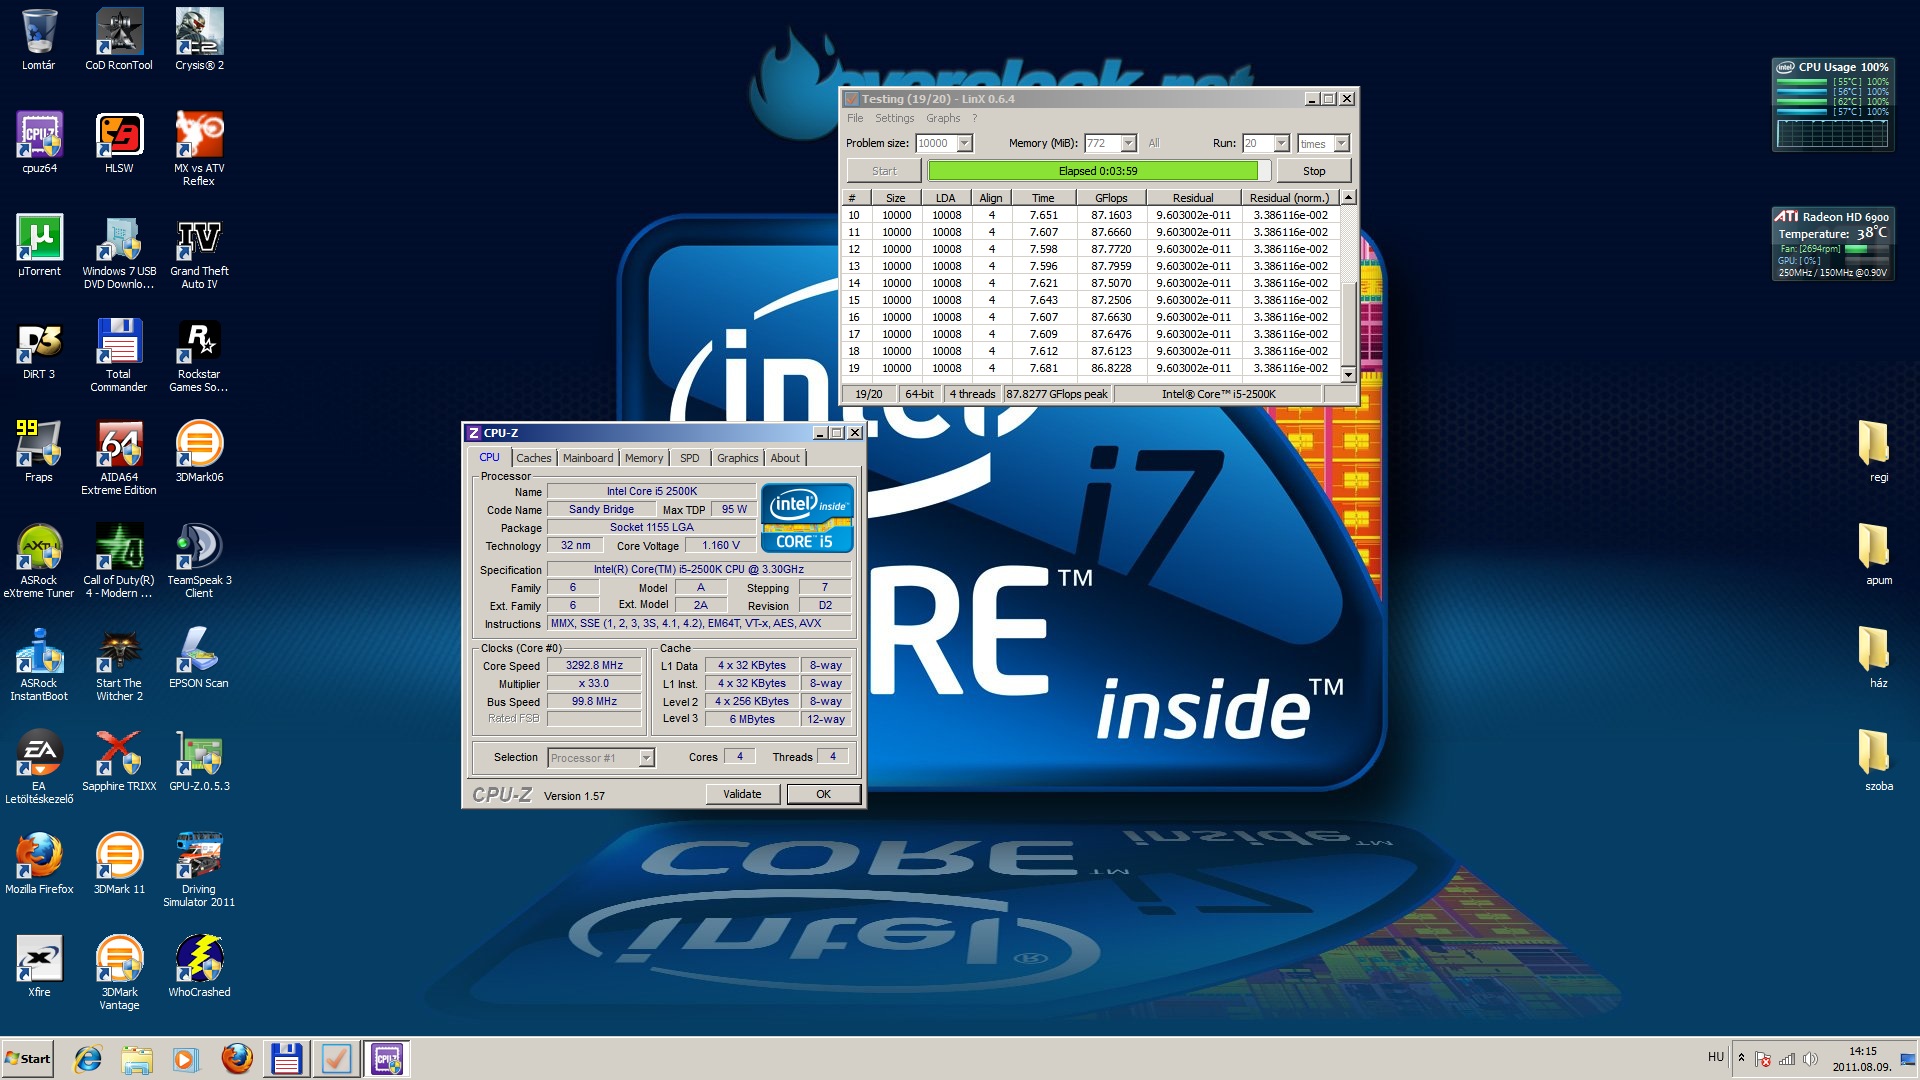
Task: Launch HLSW desktop icon
Action: point(119,143)
